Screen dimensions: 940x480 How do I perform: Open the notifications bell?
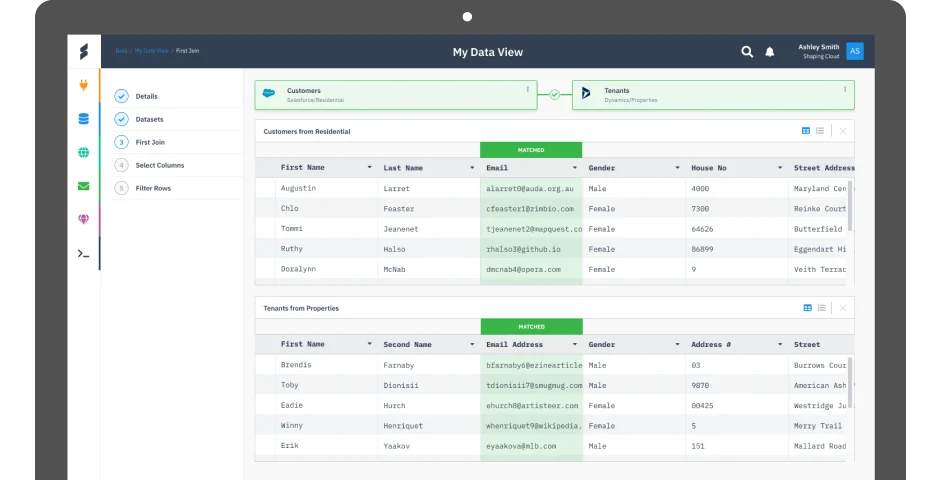coord(770,52)
